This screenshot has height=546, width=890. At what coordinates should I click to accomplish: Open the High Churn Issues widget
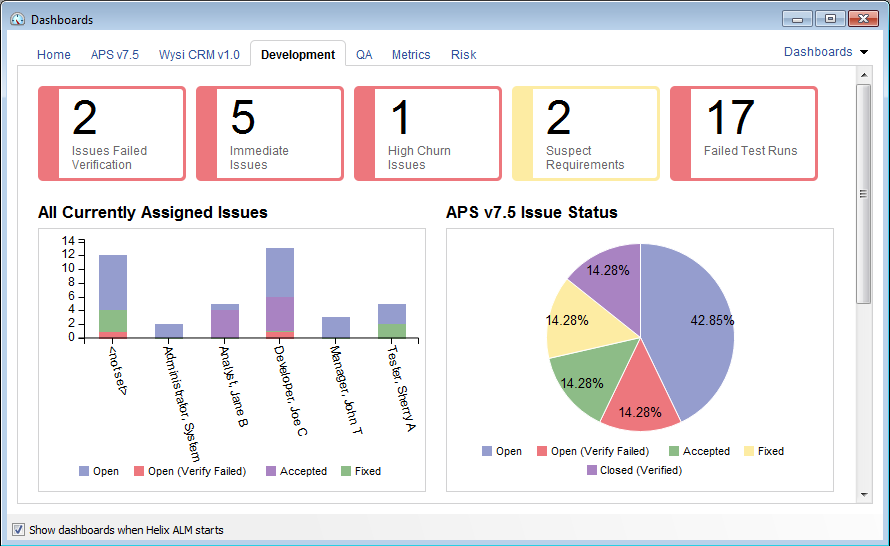click(428, 134)
